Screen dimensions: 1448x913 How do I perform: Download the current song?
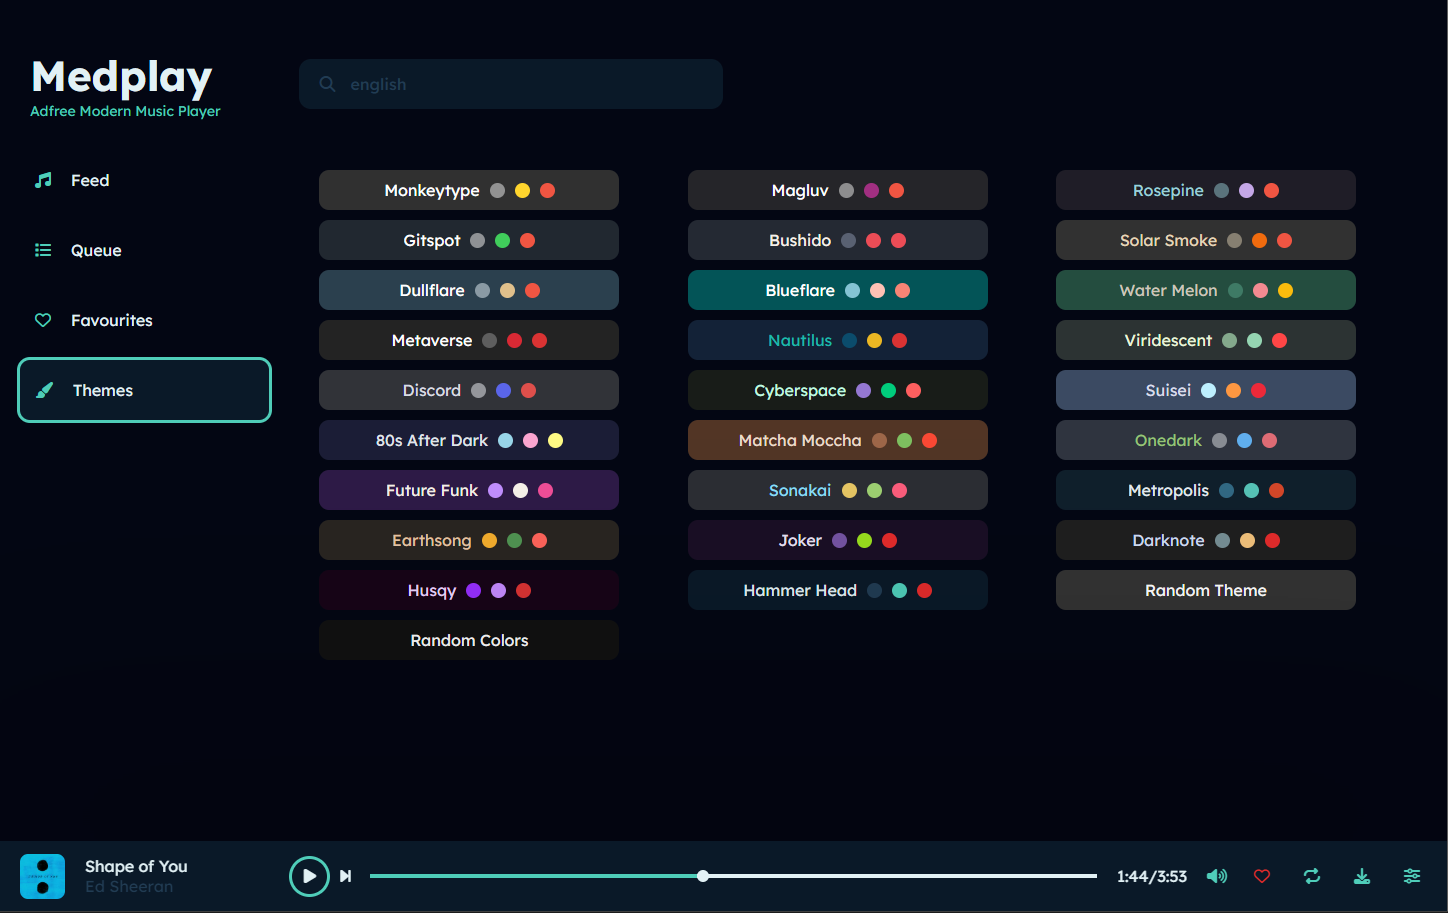[1362, 877]
